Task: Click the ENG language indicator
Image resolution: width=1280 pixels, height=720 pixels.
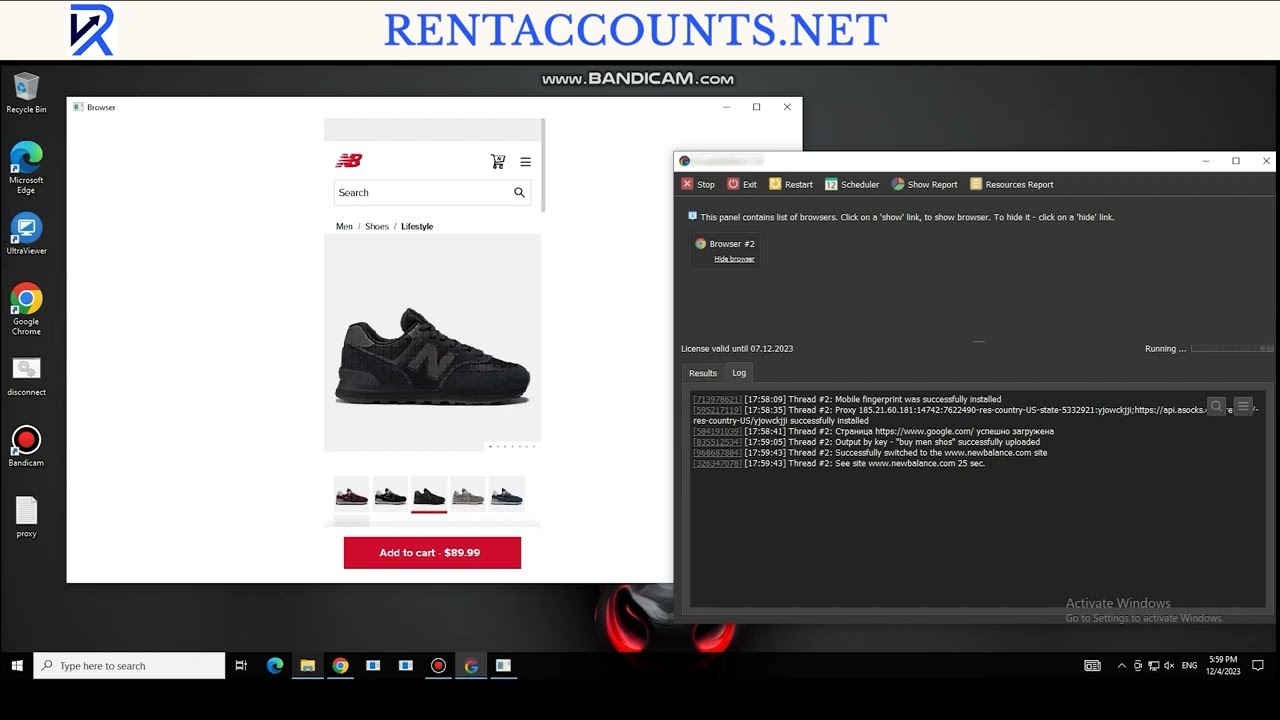Action: point(1189,665)
